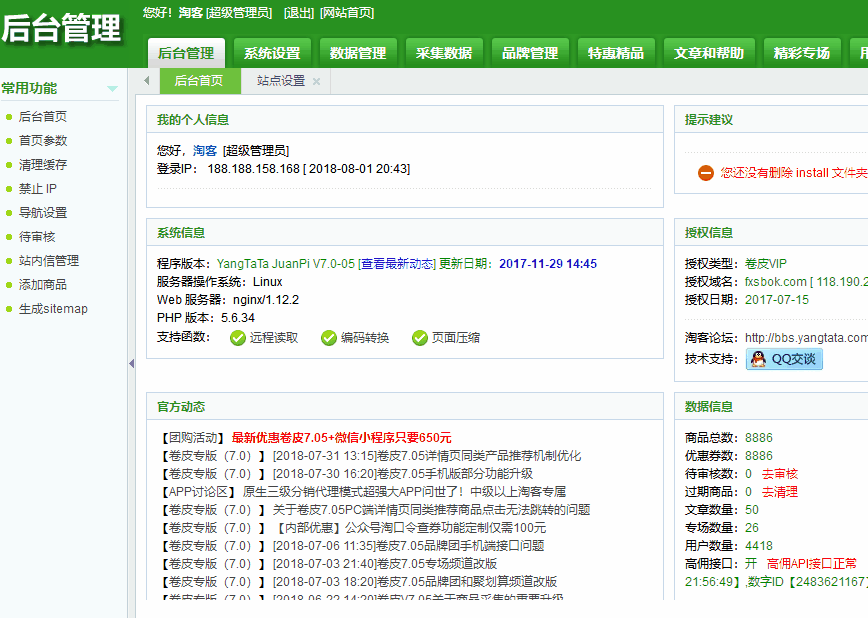Click the 退出 logout link
Screen dimensions: 868x618
[x=298, y=12]
